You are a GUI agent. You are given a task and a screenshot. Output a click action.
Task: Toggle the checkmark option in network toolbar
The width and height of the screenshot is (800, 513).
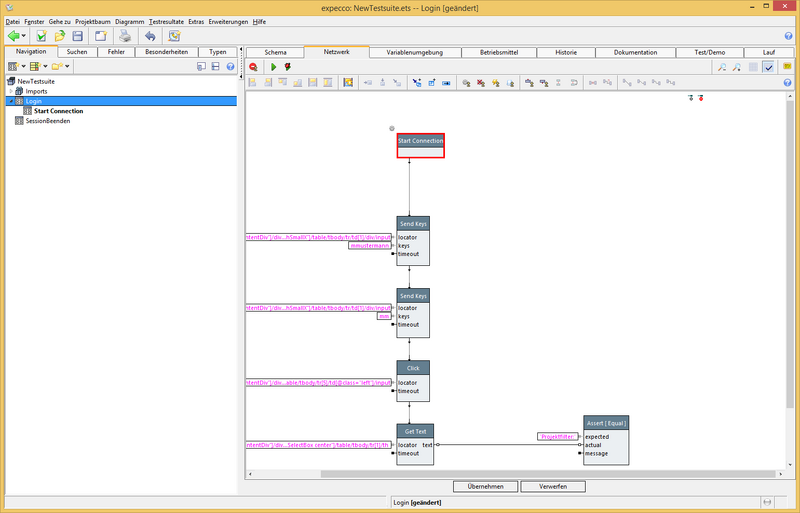[x=768, y=67]
